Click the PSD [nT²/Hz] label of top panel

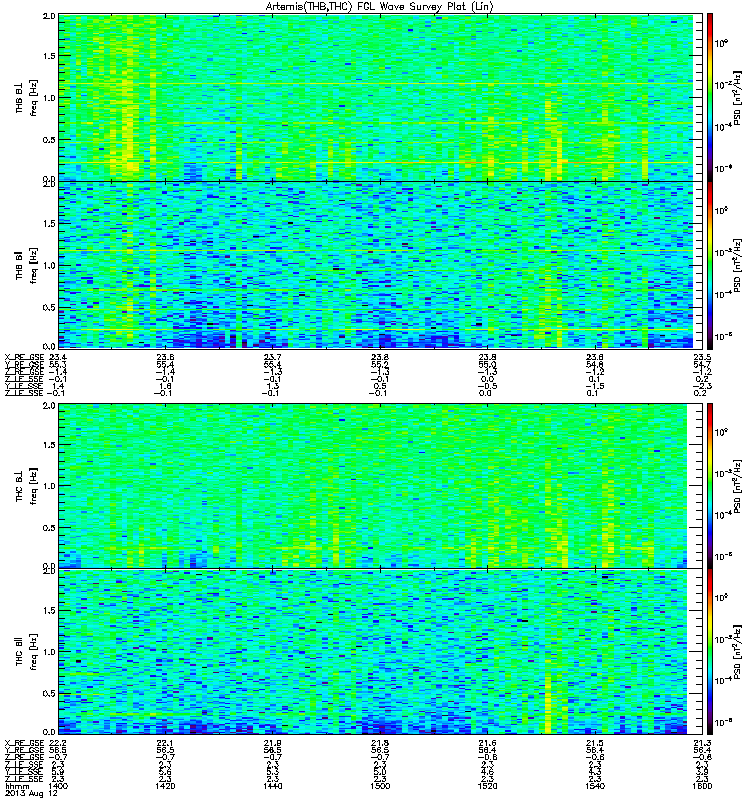click(x=737, y=97)
